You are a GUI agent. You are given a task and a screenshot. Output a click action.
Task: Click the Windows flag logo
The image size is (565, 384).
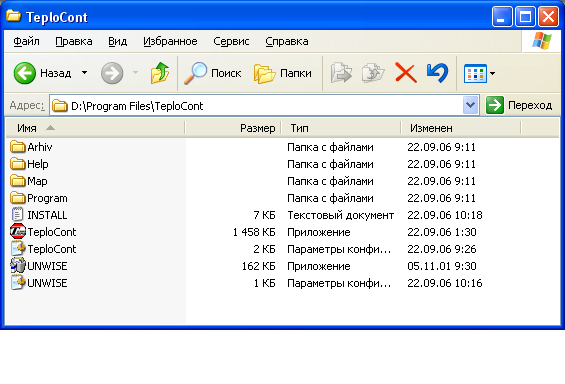click(x=542, y=41)
